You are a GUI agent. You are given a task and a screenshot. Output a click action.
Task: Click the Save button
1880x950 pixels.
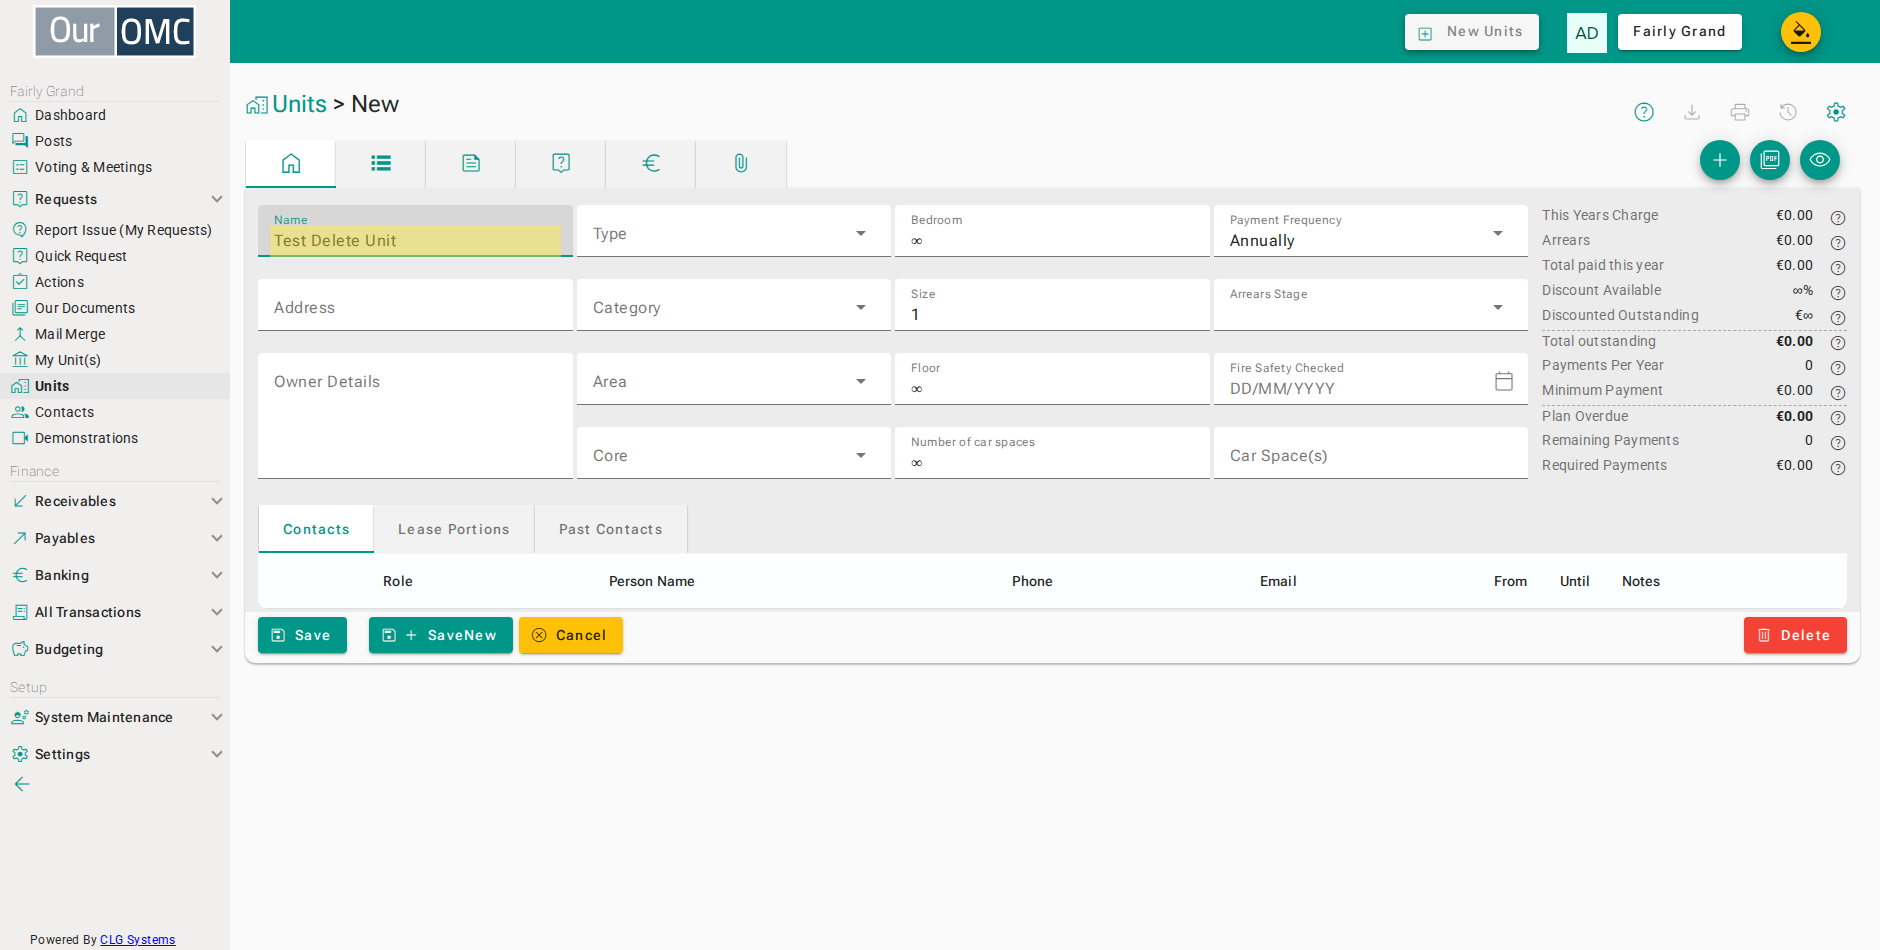[x=302, y=635]
